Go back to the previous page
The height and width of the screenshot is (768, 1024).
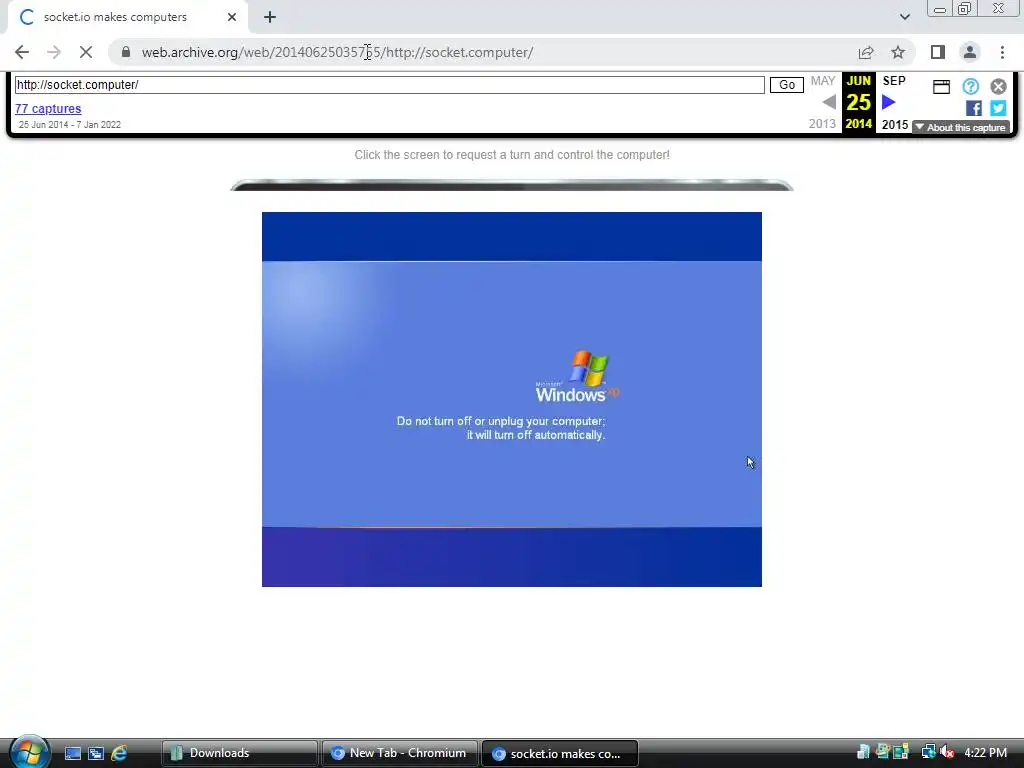point(22,52)
